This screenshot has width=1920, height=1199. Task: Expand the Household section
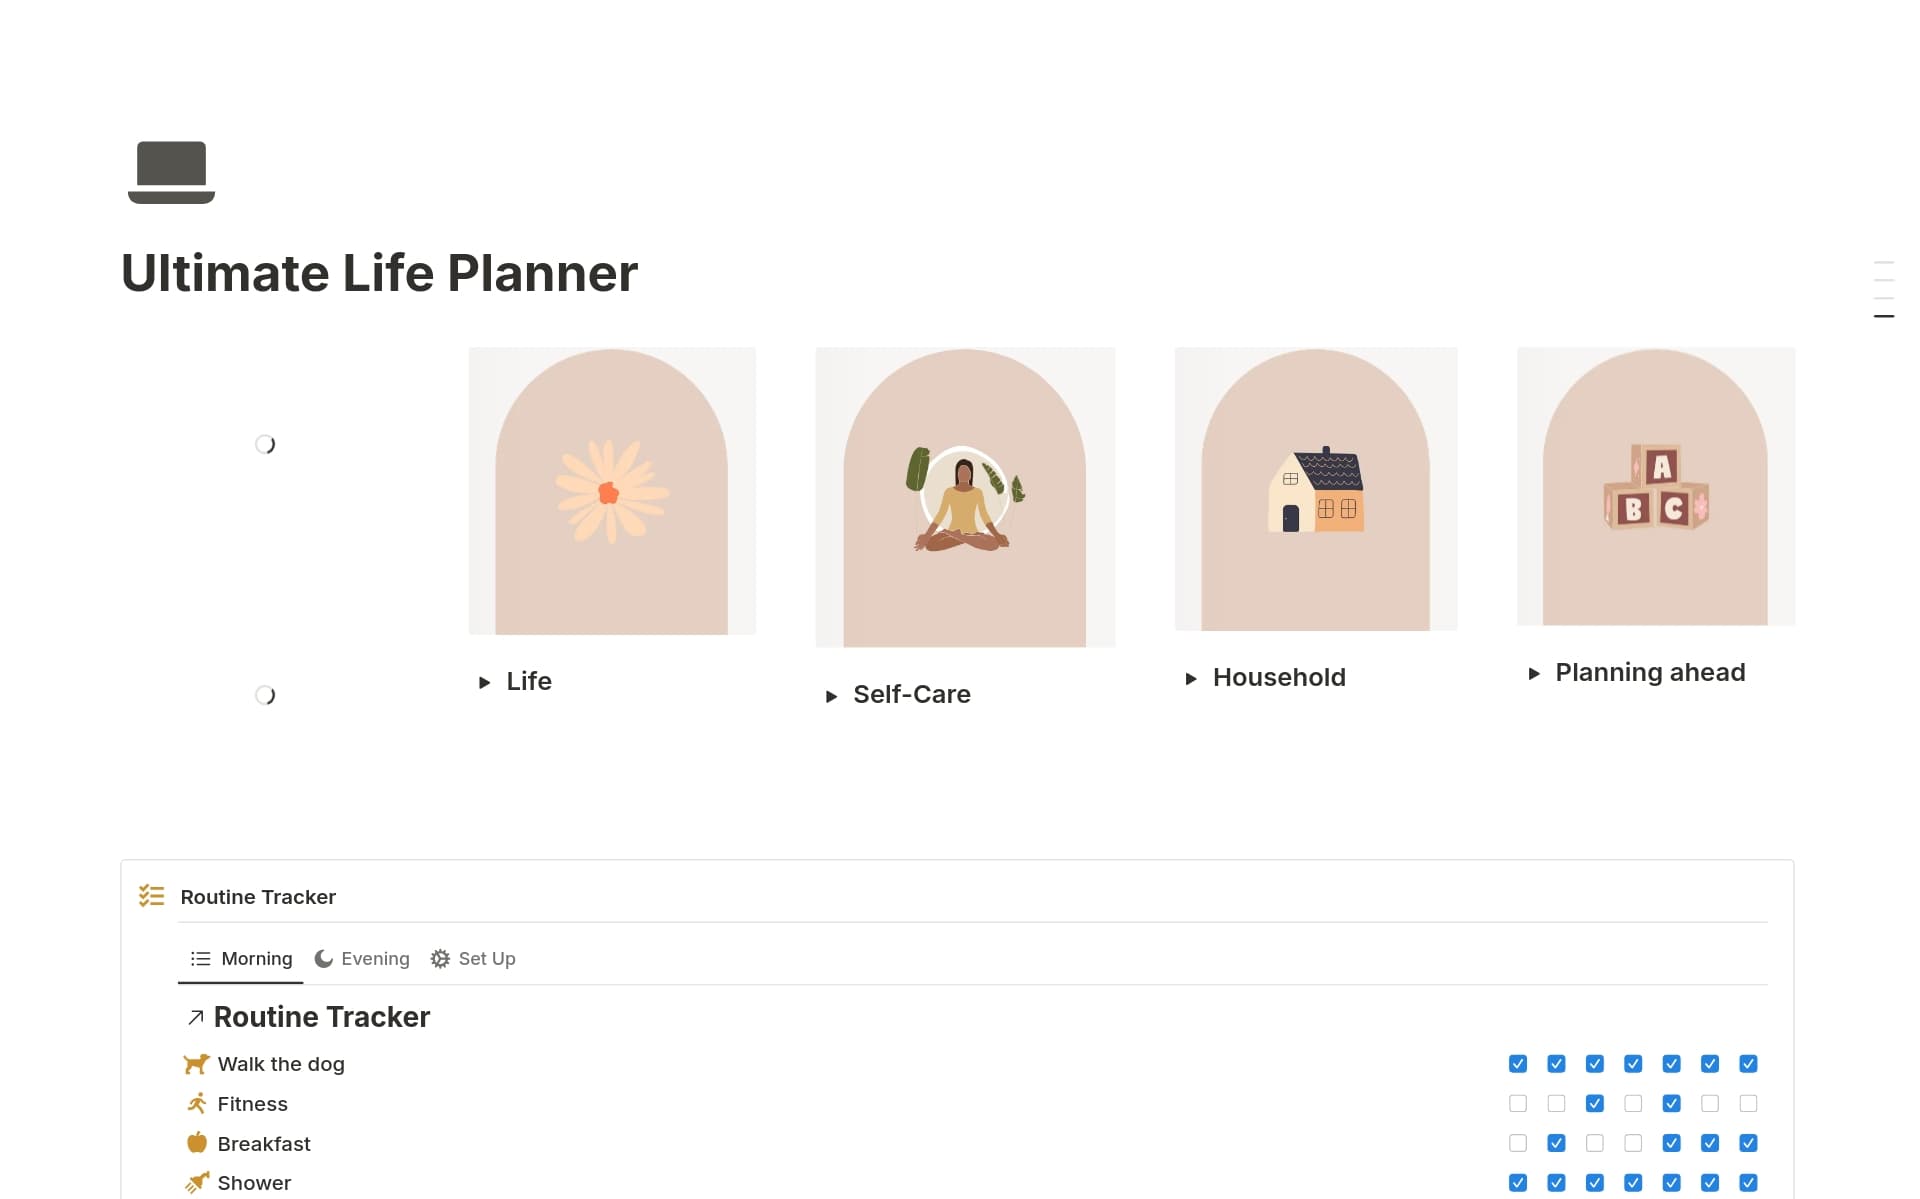click(1190, 678)
